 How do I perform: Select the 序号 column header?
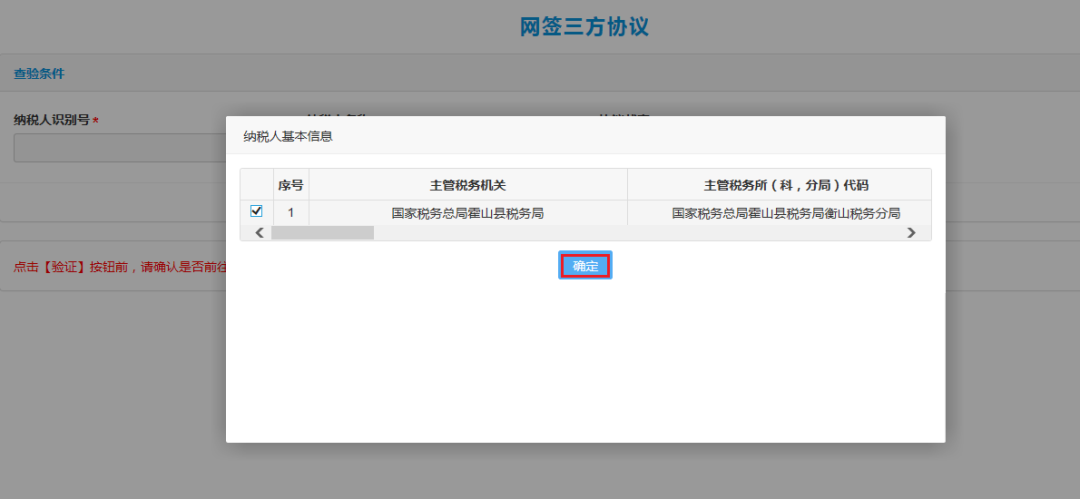pyautogui.click(x=291, y=185)
